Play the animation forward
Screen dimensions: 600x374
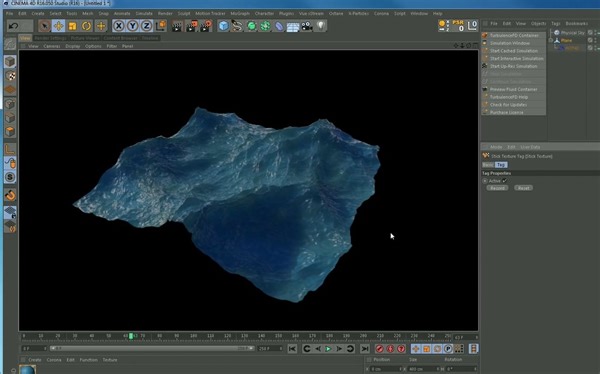(x=328, y=349)
